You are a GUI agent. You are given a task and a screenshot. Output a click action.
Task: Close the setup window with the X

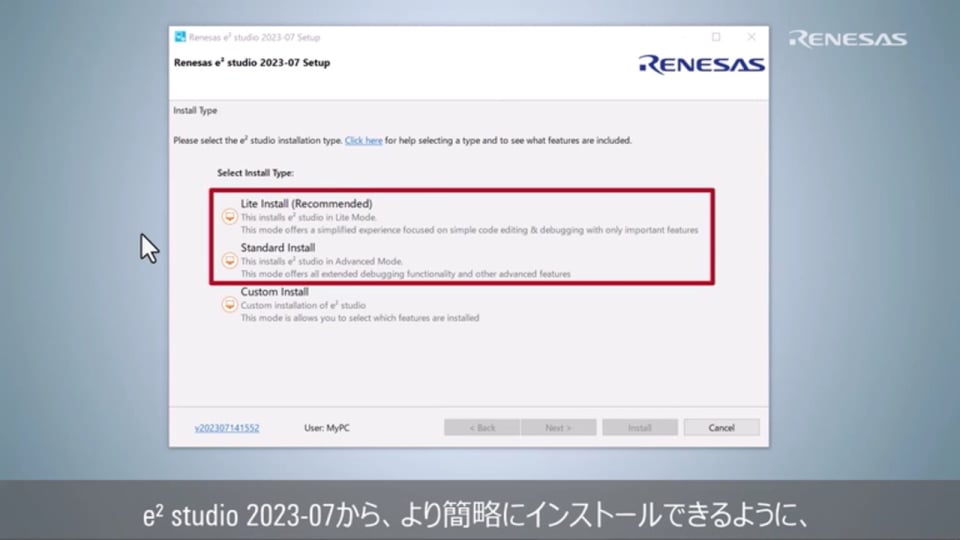[751, 37]
